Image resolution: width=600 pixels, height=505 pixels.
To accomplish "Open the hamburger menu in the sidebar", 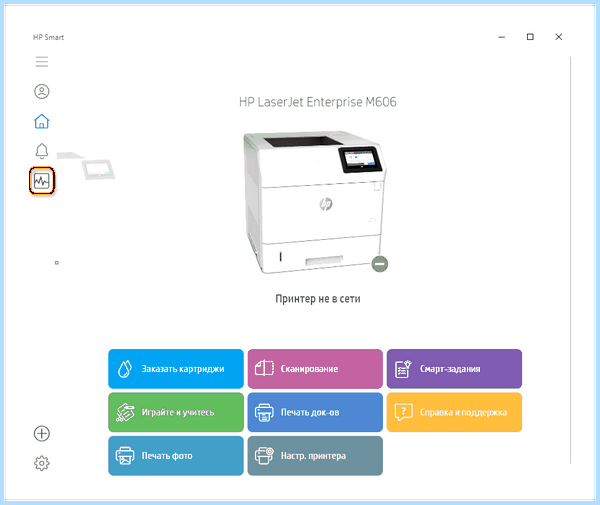I will (42, 62).
